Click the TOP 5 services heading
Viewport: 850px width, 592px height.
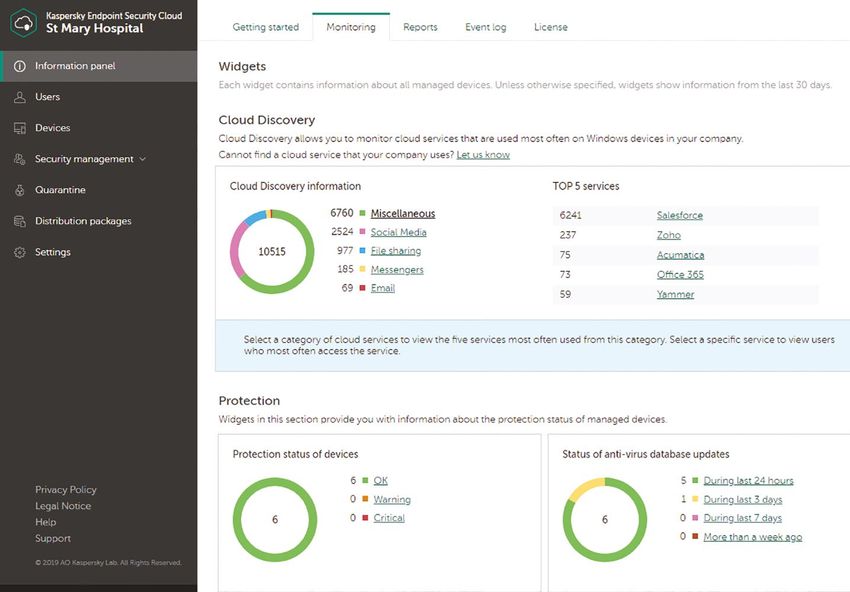pyautogui.click(x=585, y=186)
